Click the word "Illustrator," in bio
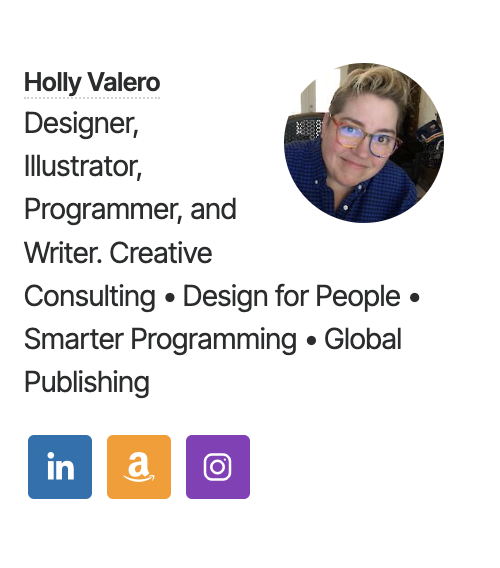The width and height of the screenshot is (500, 568). [x=83, y=167]
